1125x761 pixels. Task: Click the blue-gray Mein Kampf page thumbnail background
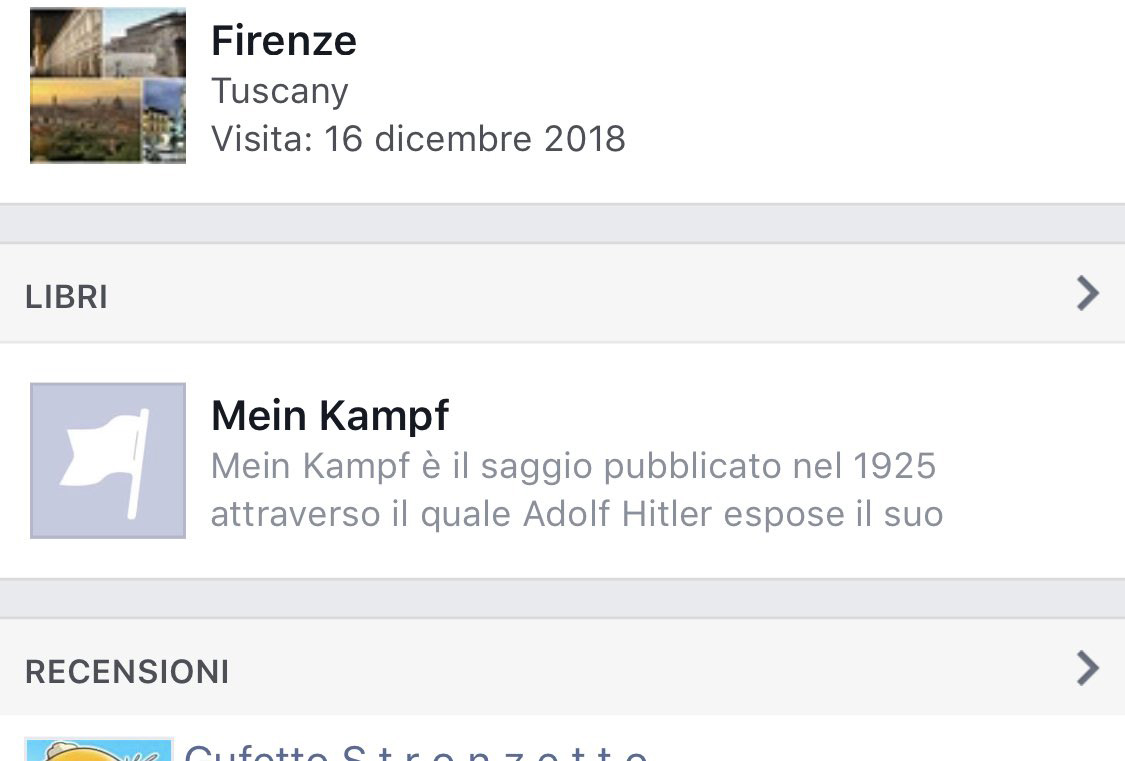click(108, 460)
